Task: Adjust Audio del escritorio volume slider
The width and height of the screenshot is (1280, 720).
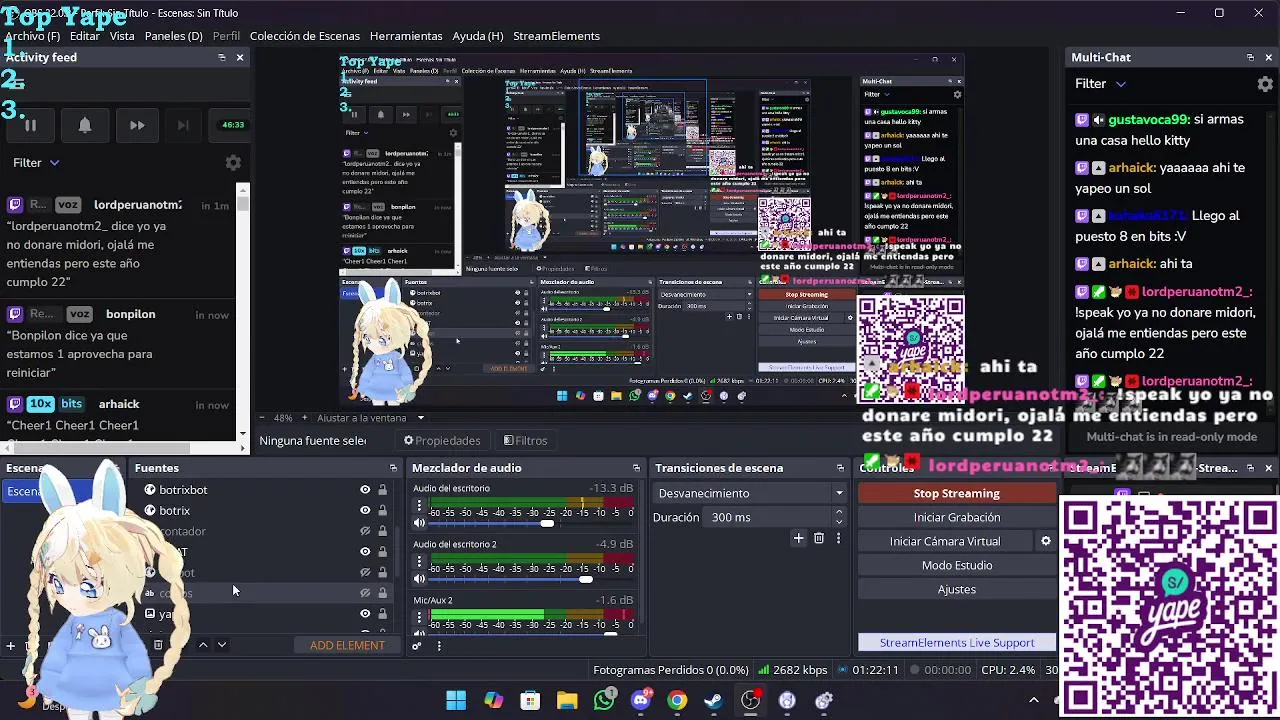Action: 546,523
